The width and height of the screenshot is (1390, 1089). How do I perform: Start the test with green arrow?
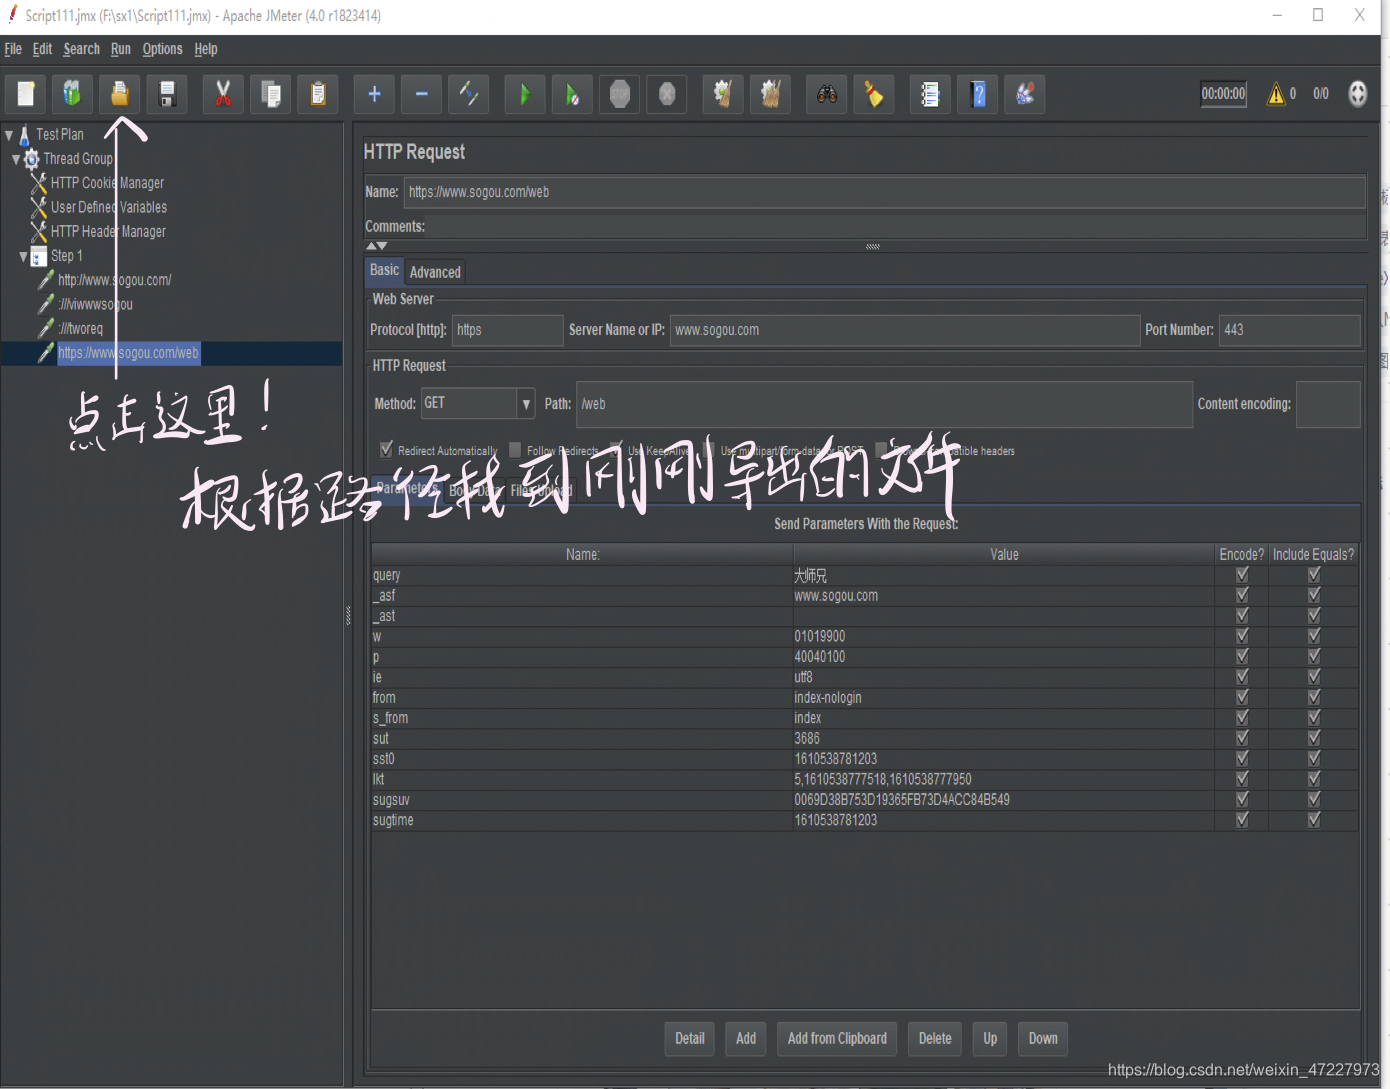(525, 94)
